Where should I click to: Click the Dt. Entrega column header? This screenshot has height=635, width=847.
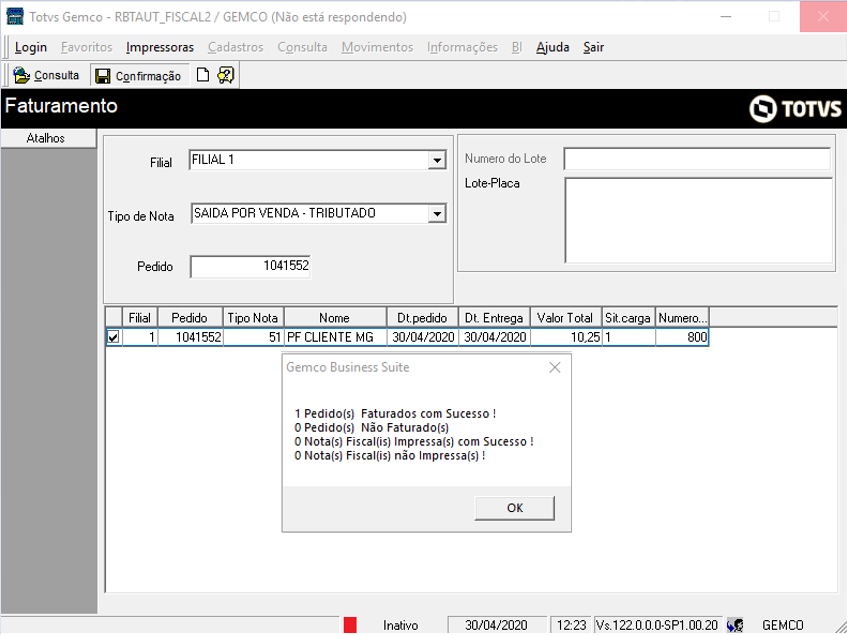tap(494, 318)
